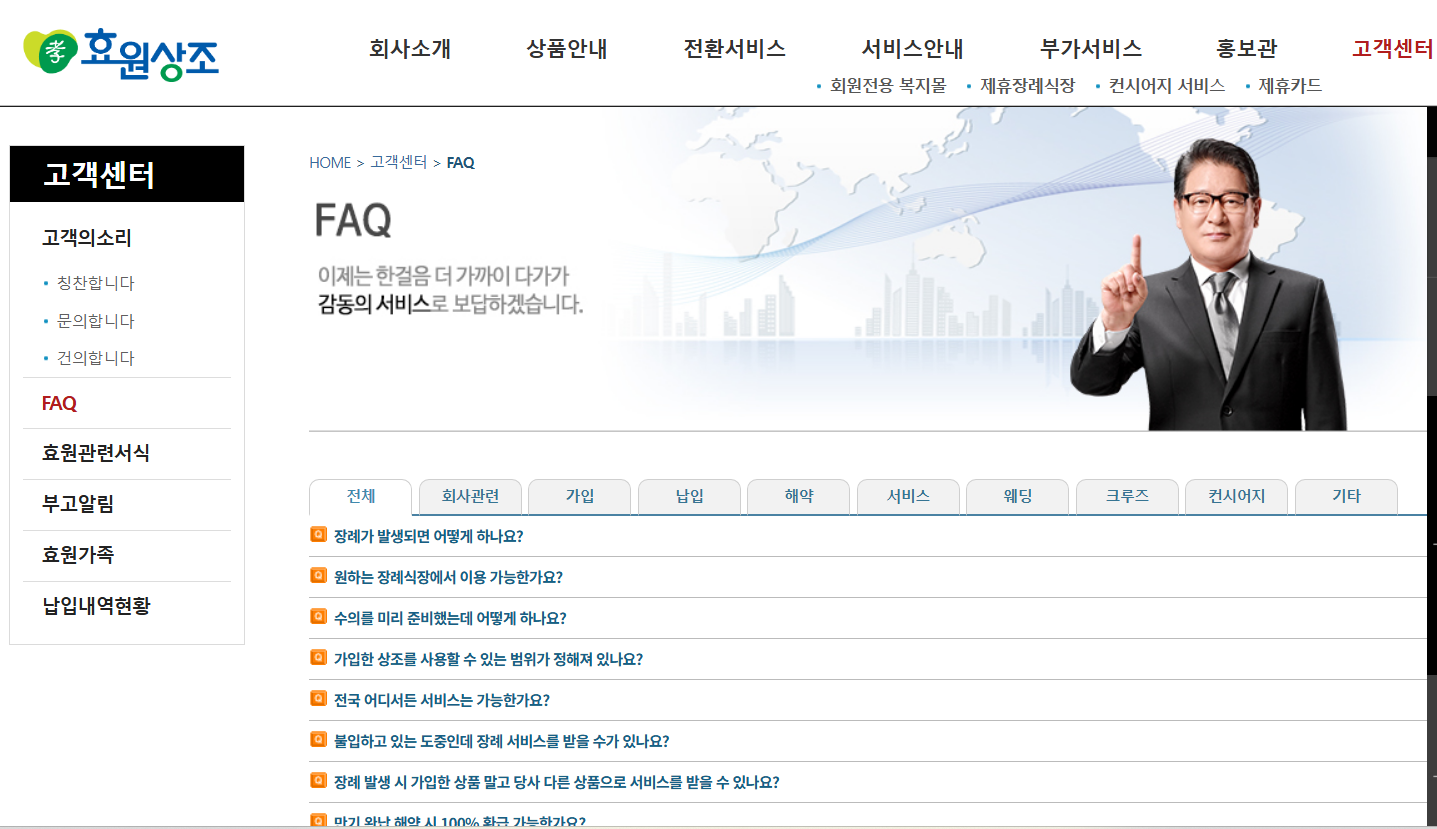The image size is (1437, 829).
Task: Expand question 전국 어디서든 서비스는 가능한가요?
Action: 442,700
